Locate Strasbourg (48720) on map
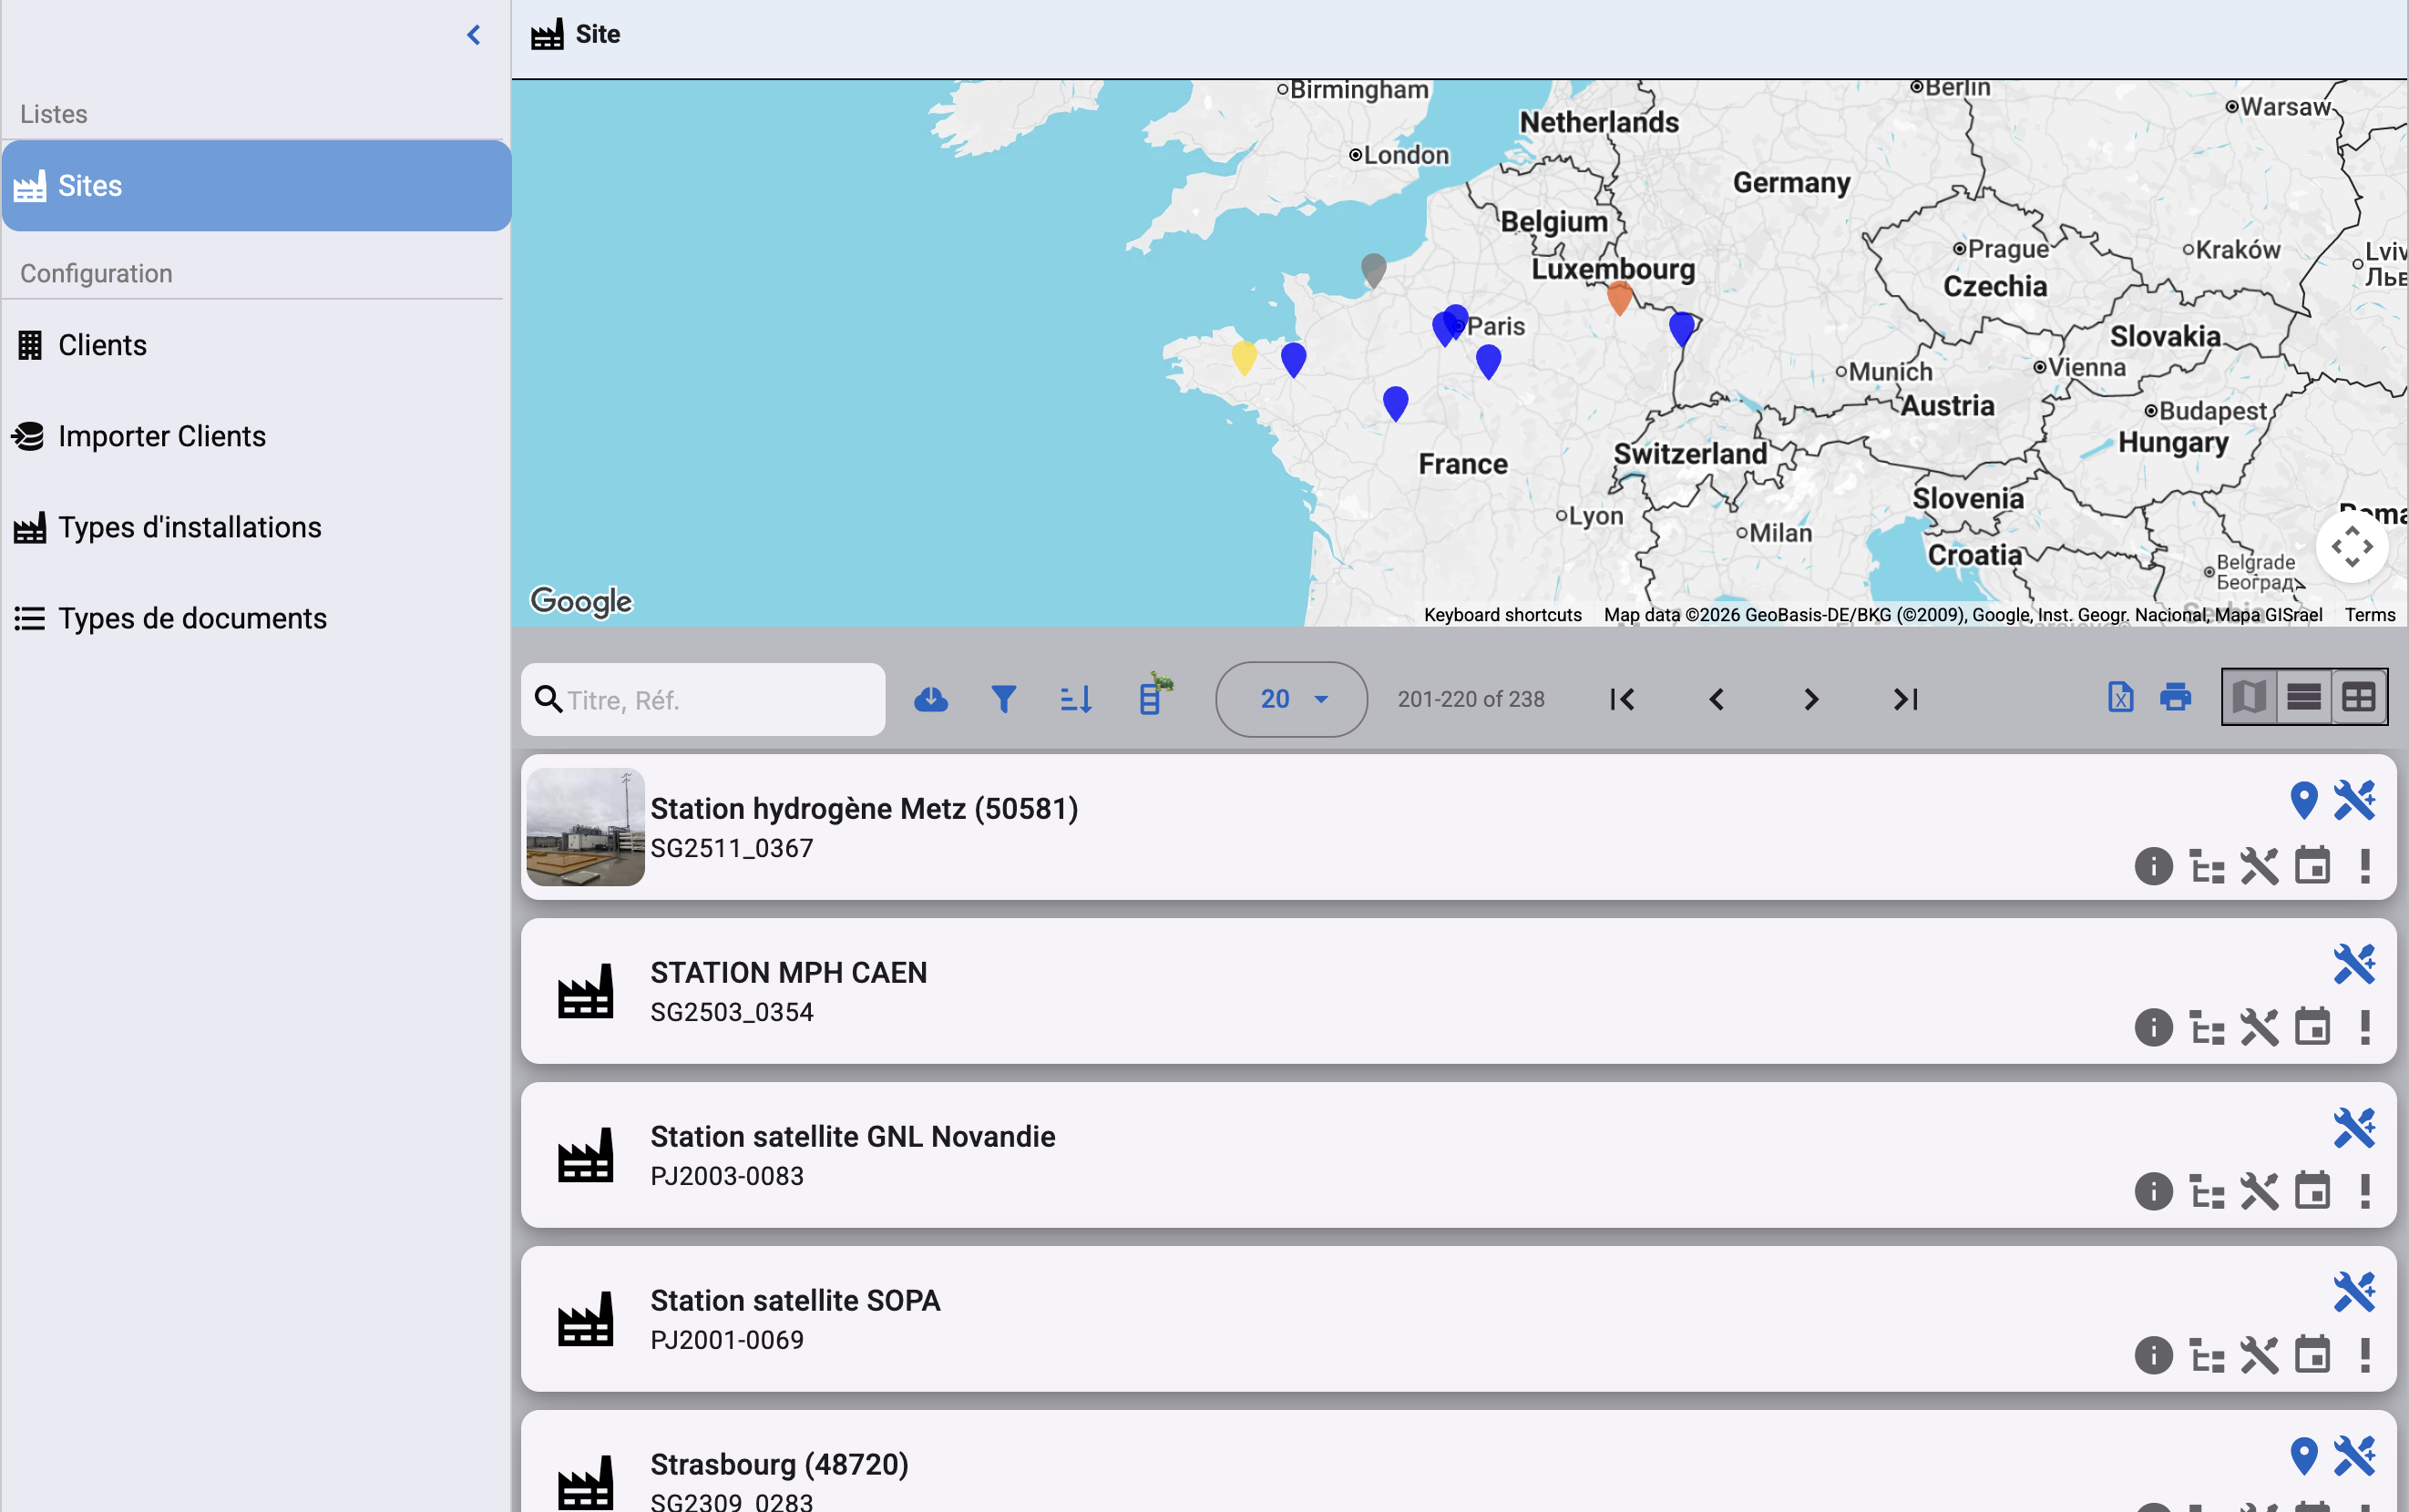The width and height of the screenshot is (2409, 1512). point(2304,1456)
